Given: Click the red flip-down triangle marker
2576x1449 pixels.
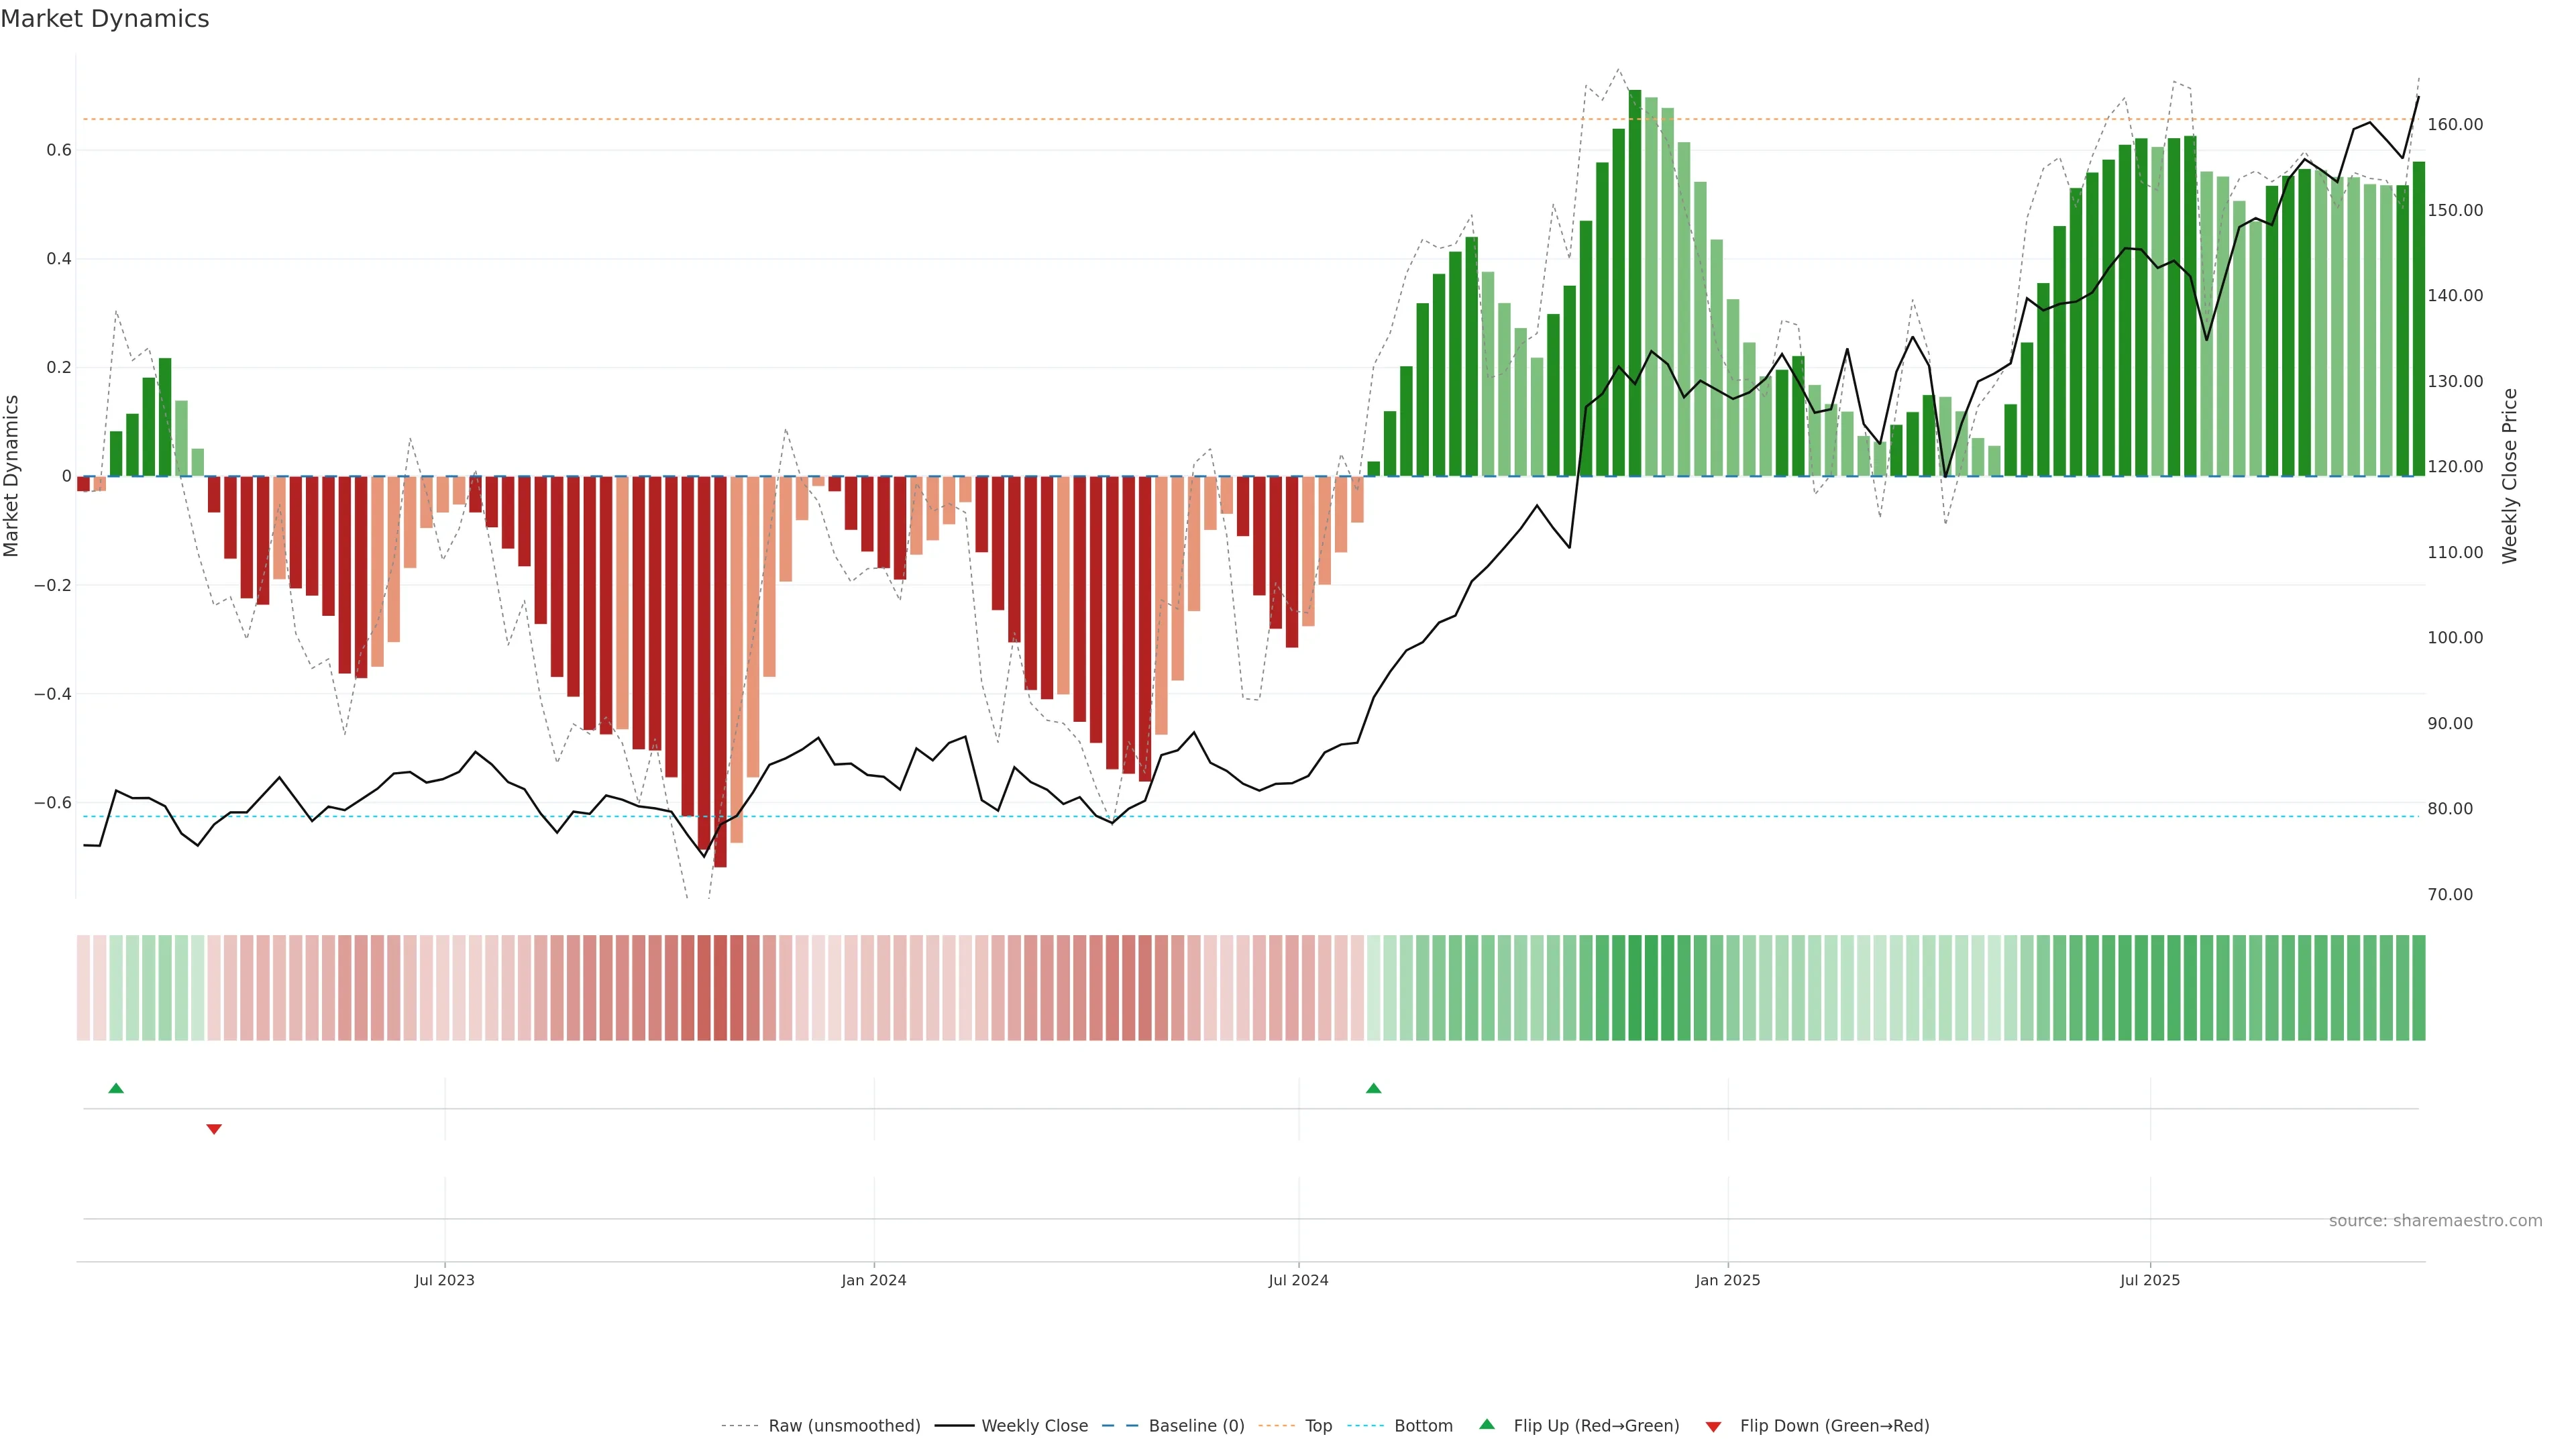Looking at the screenshot, I should 214,1129.
